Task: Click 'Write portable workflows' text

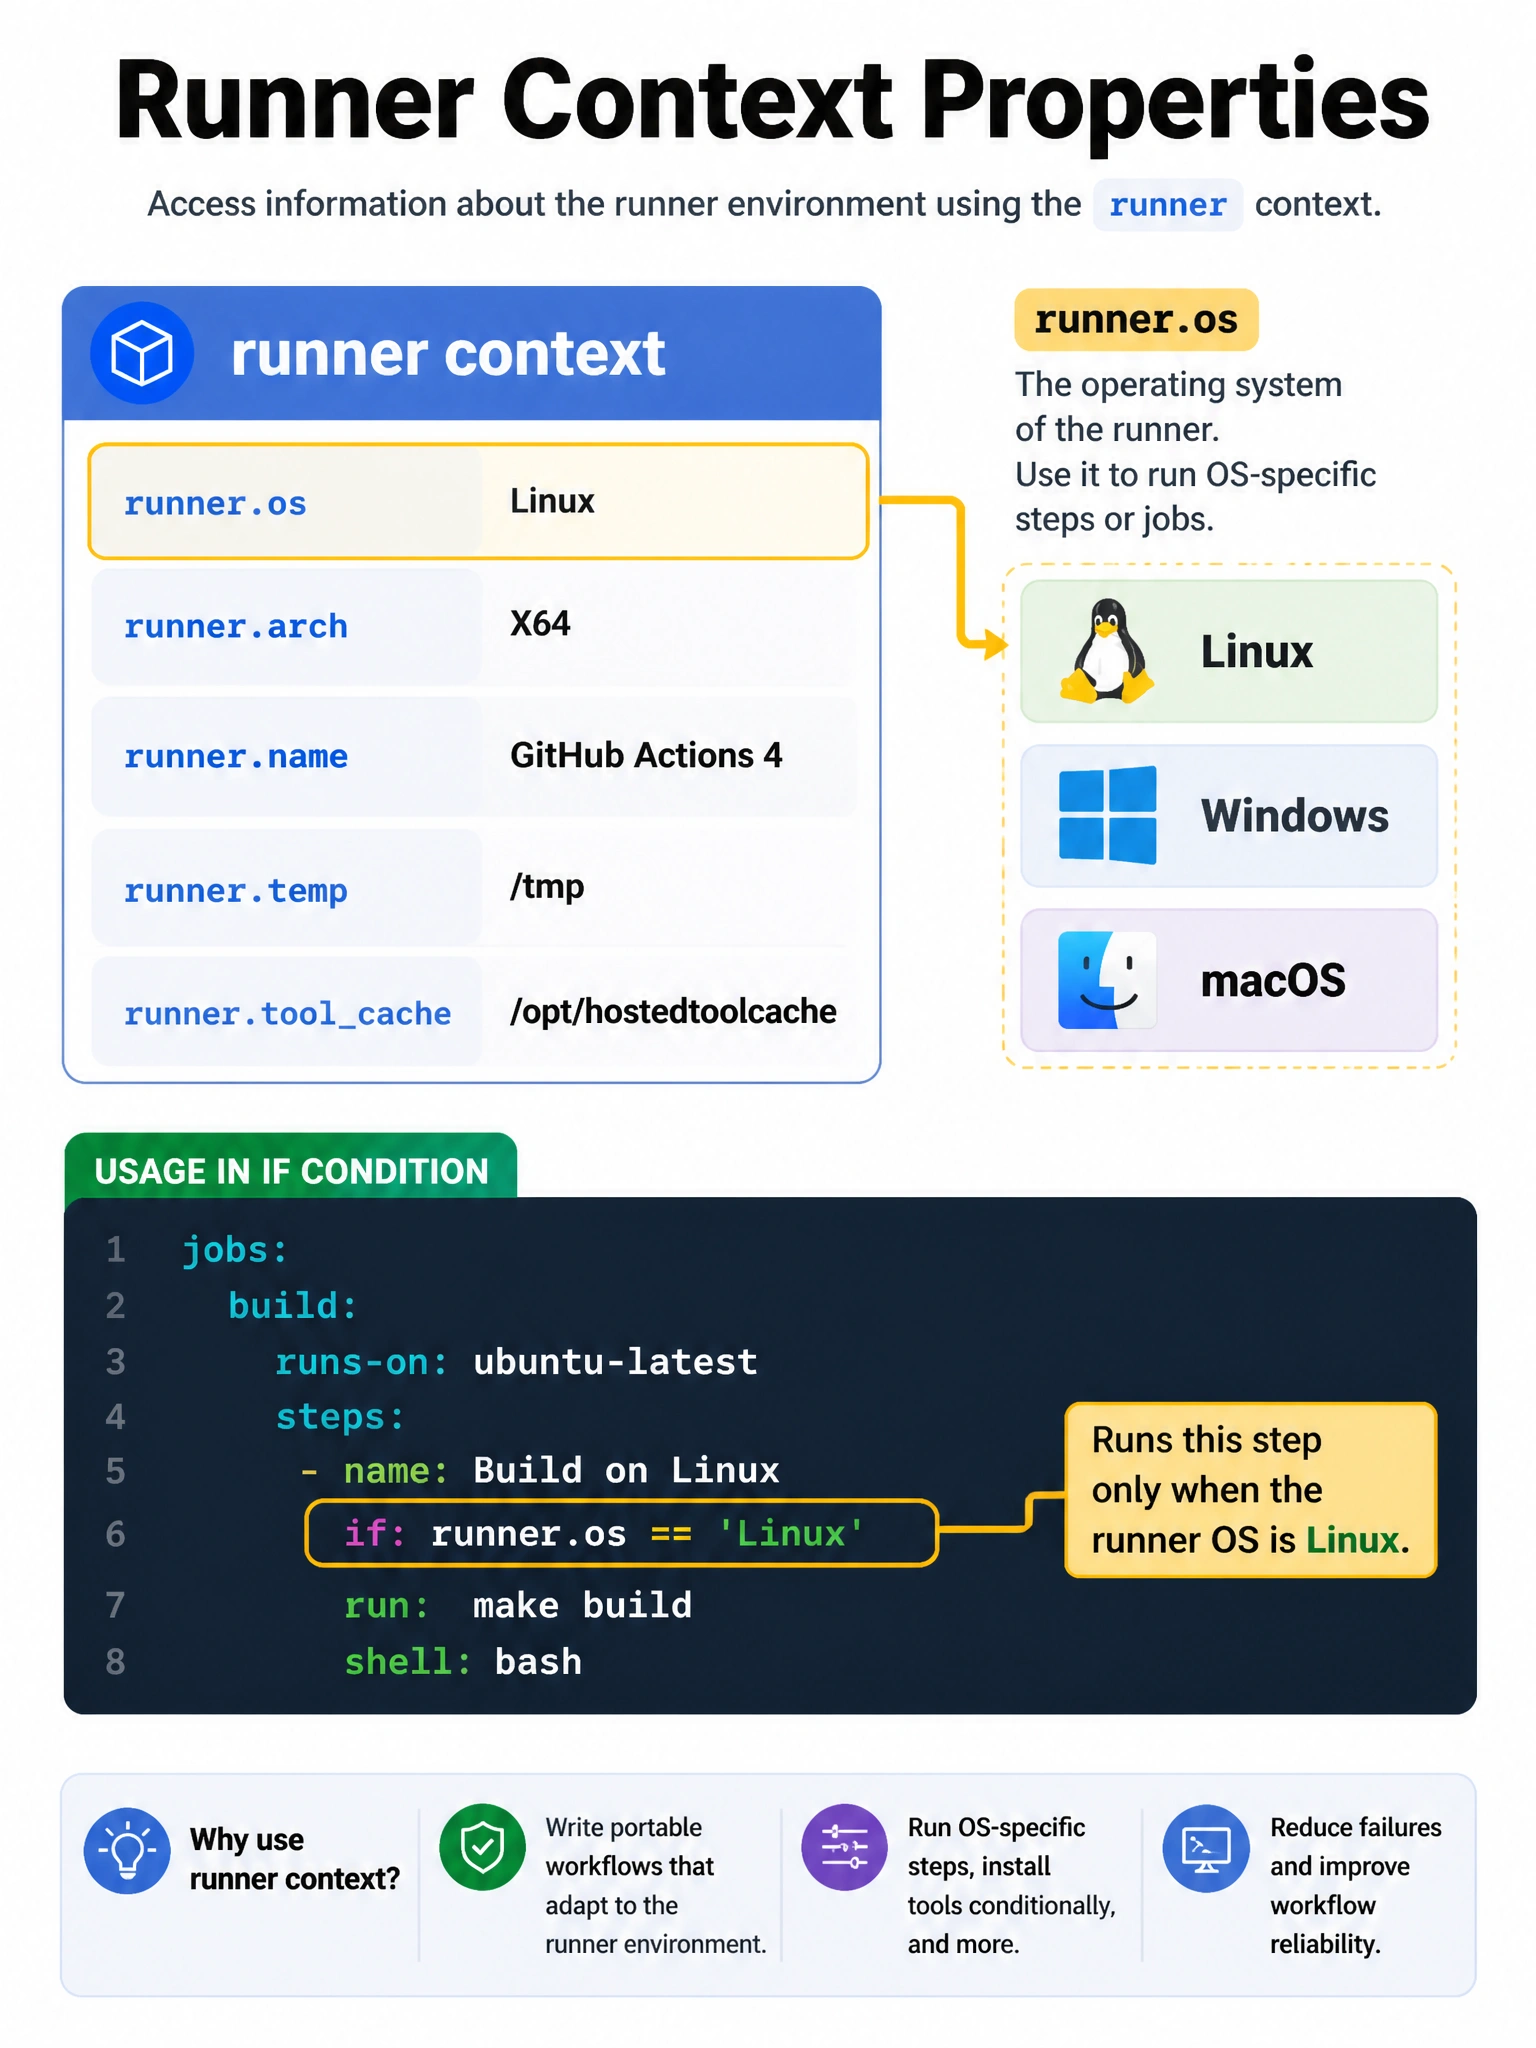Action: tap(656, 1886)
